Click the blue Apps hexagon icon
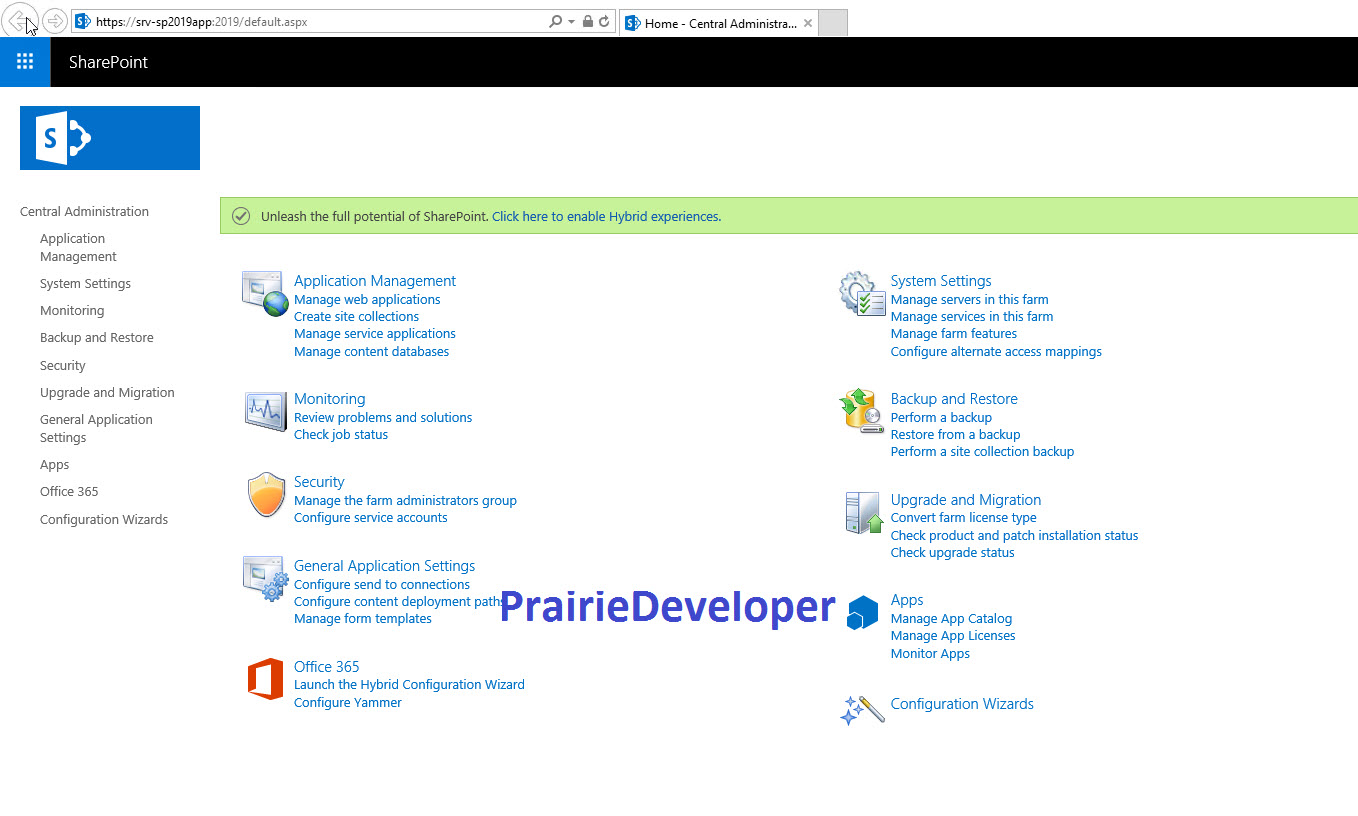The width and height of the screenshot is (1358, 816). coord(862,612)
